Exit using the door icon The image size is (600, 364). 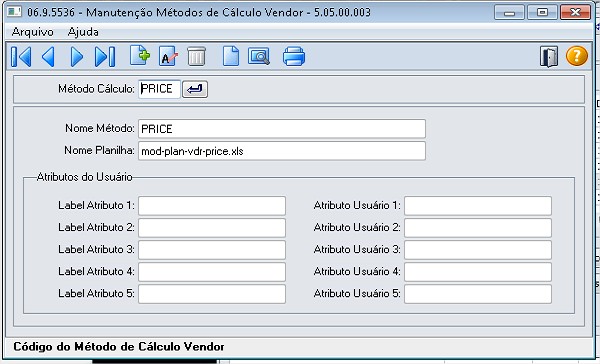coord(549,57)
